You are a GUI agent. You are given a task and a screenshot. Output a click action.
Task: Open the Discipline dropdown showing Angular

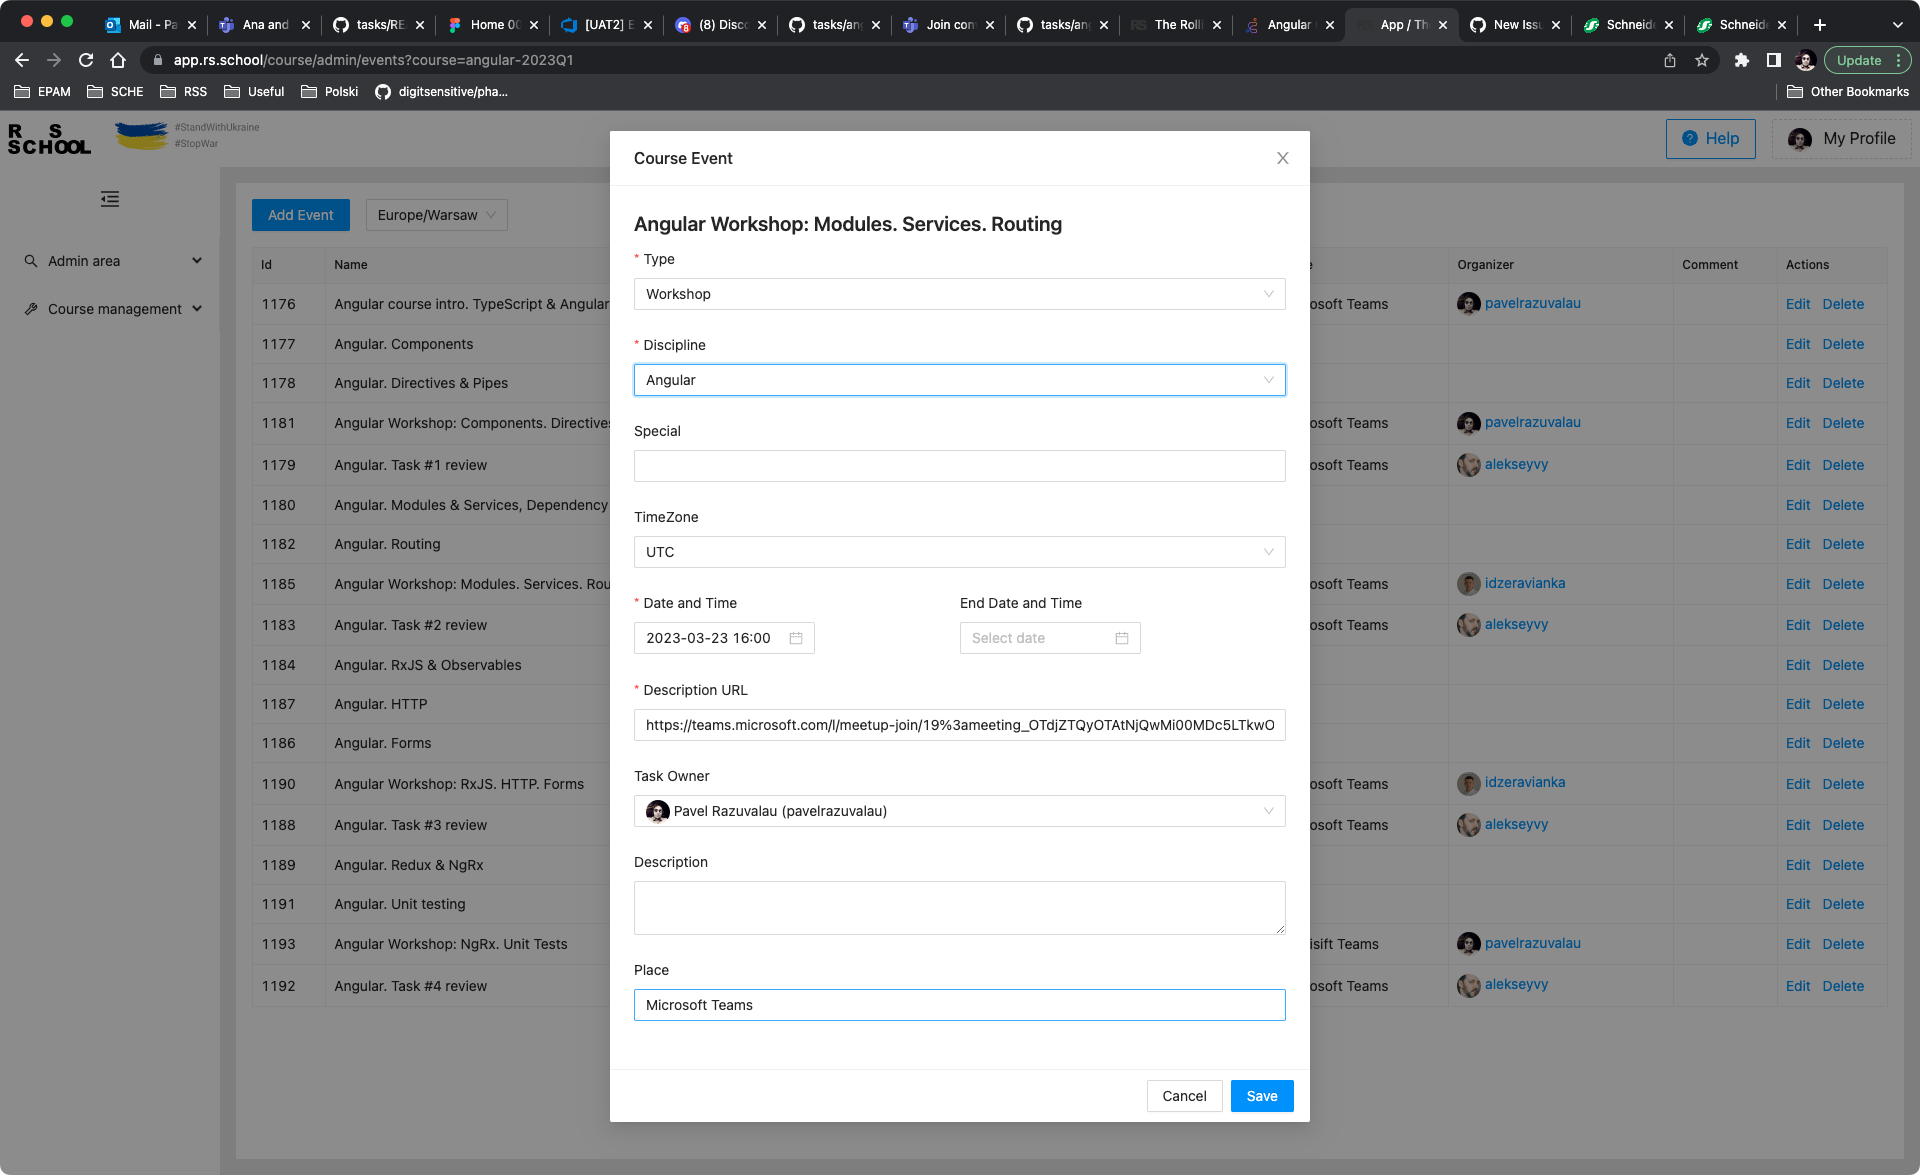(x=959, y=380)
